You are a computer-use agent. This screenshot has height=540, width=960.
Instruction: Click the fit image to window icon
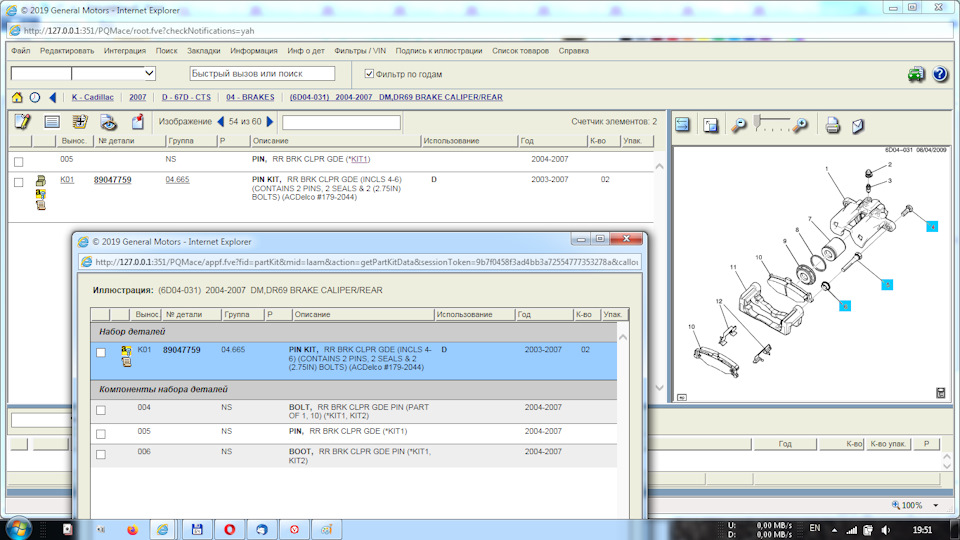[x=710, y=126]
